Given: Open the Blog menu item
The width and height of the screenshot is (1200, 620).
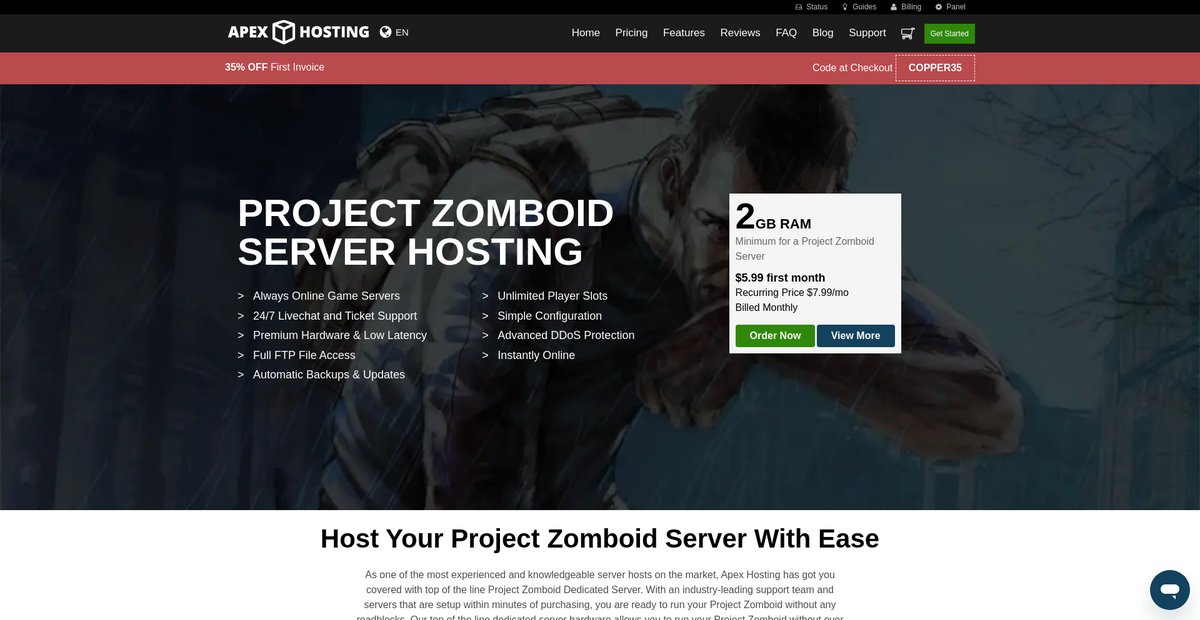Looking at the screenshot, I should (823, 33).
